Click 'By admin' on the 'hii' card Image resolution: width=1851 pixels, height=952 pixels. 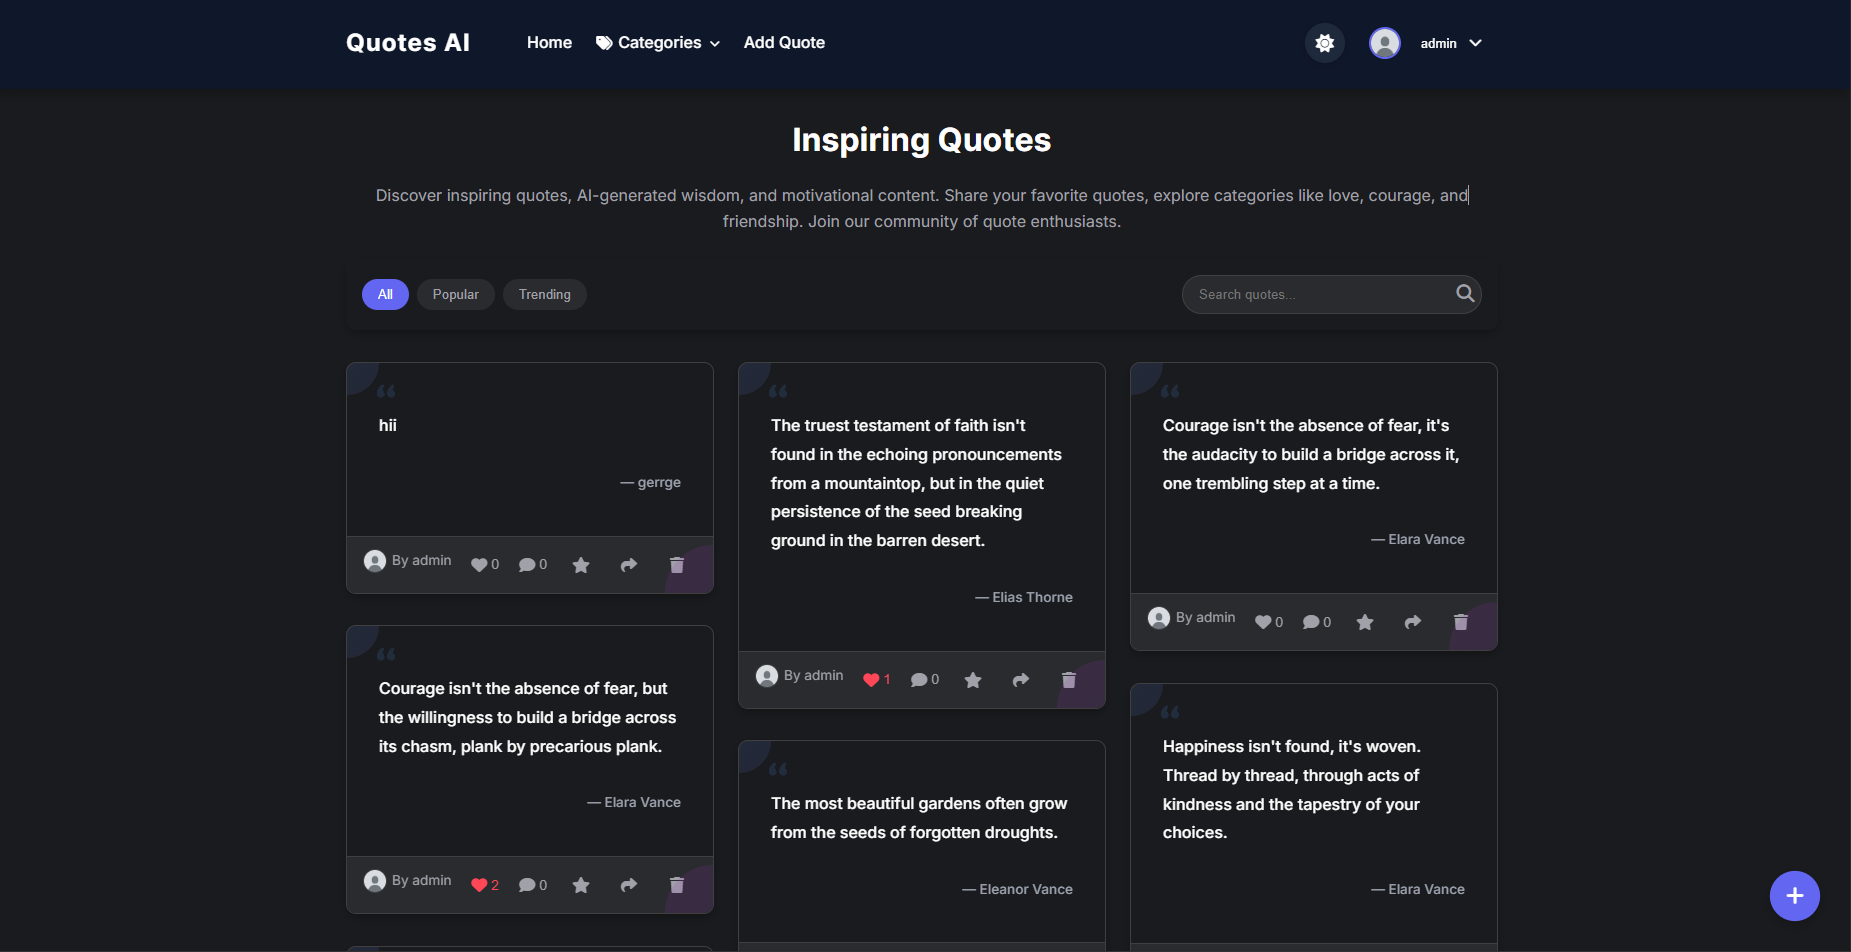(x=421, y=560)
